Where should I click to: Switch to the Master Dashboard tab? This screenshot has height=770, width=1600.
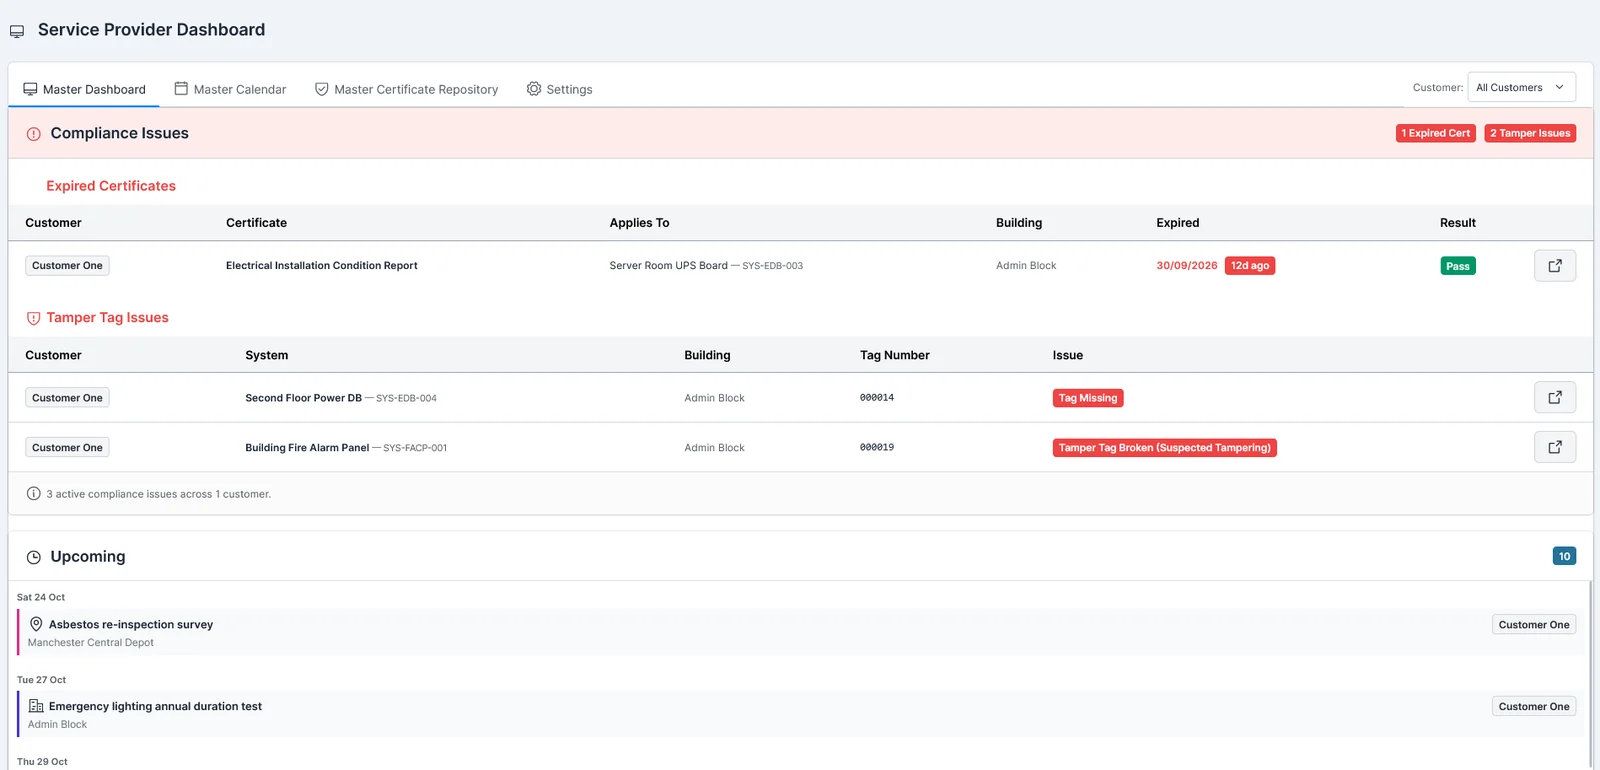tap(84, 89)
